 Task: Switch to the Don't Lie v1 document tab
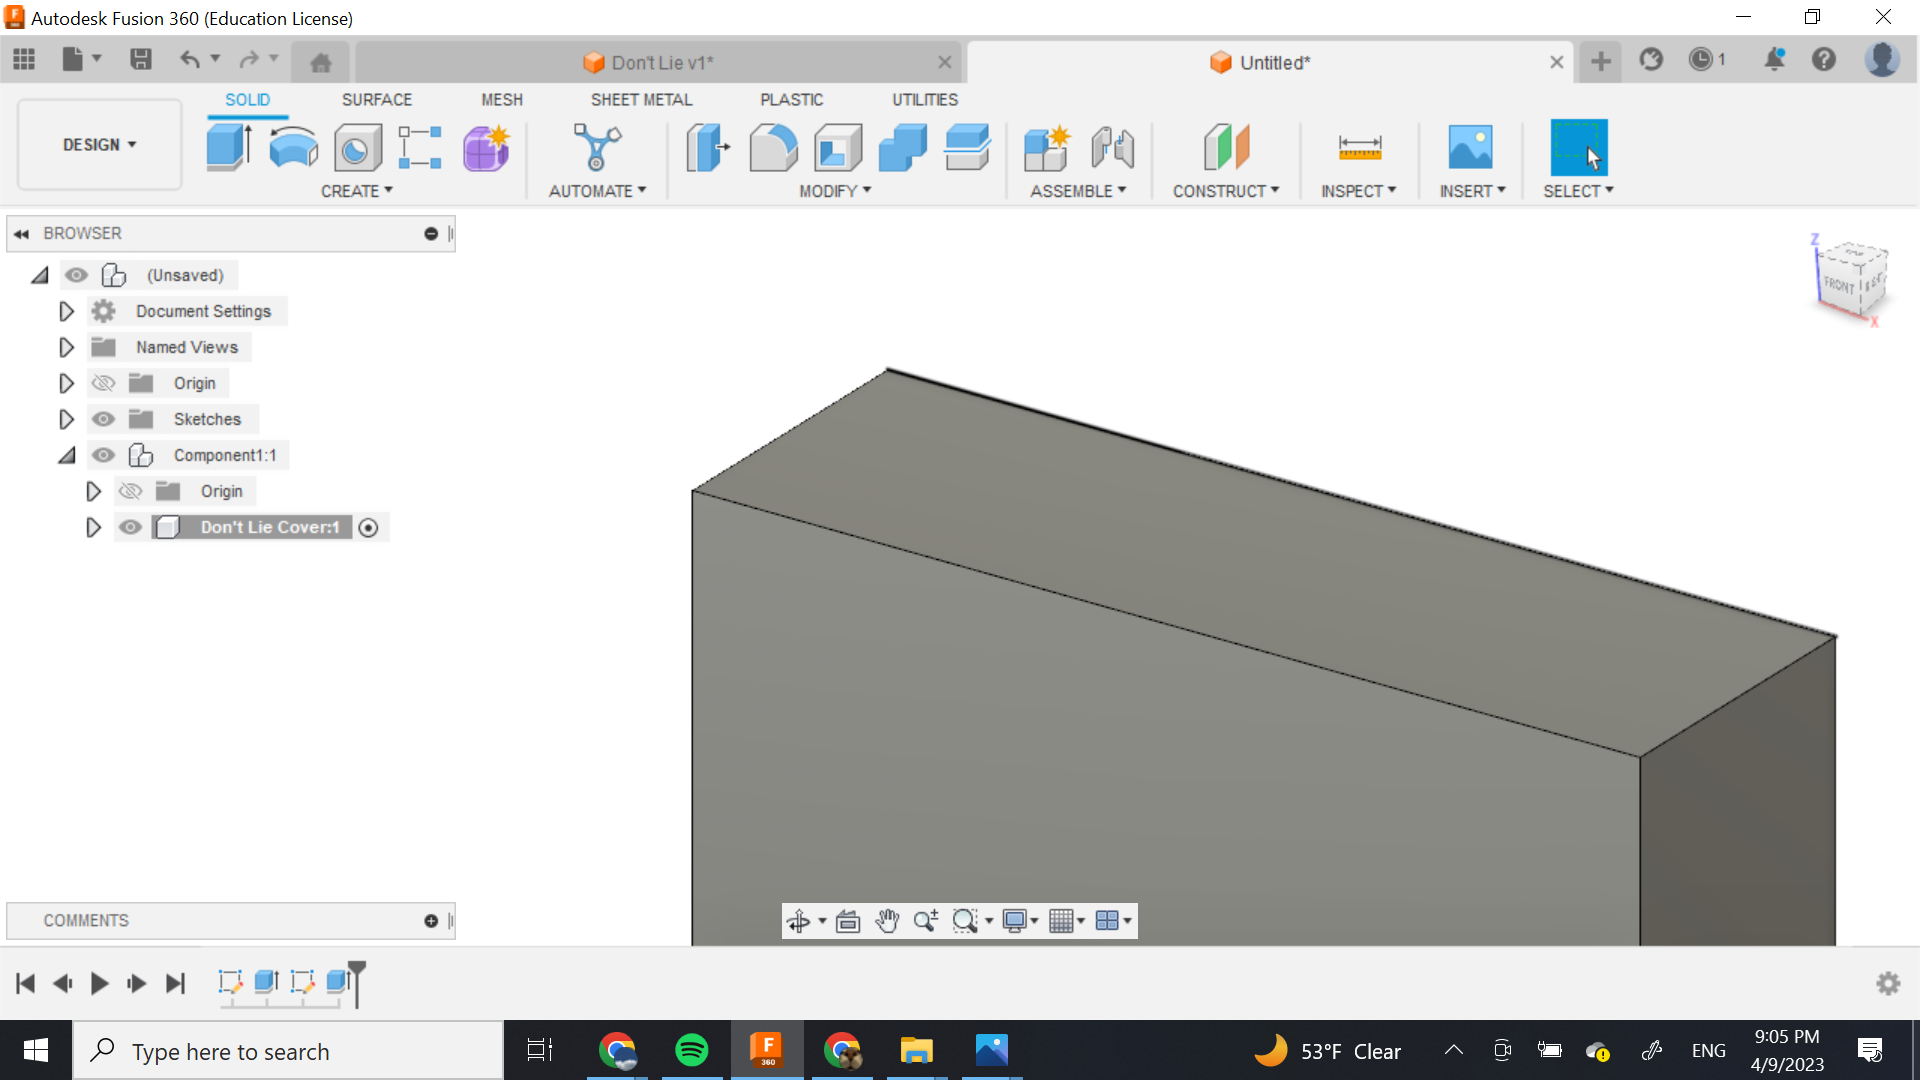[x=661, y=62]
